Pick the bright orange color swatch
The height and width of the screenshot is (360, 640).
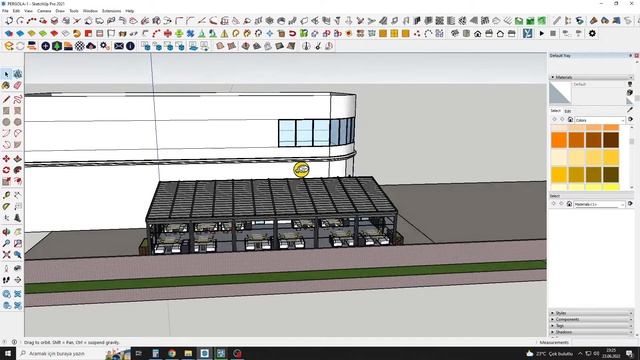coord(559,140)
